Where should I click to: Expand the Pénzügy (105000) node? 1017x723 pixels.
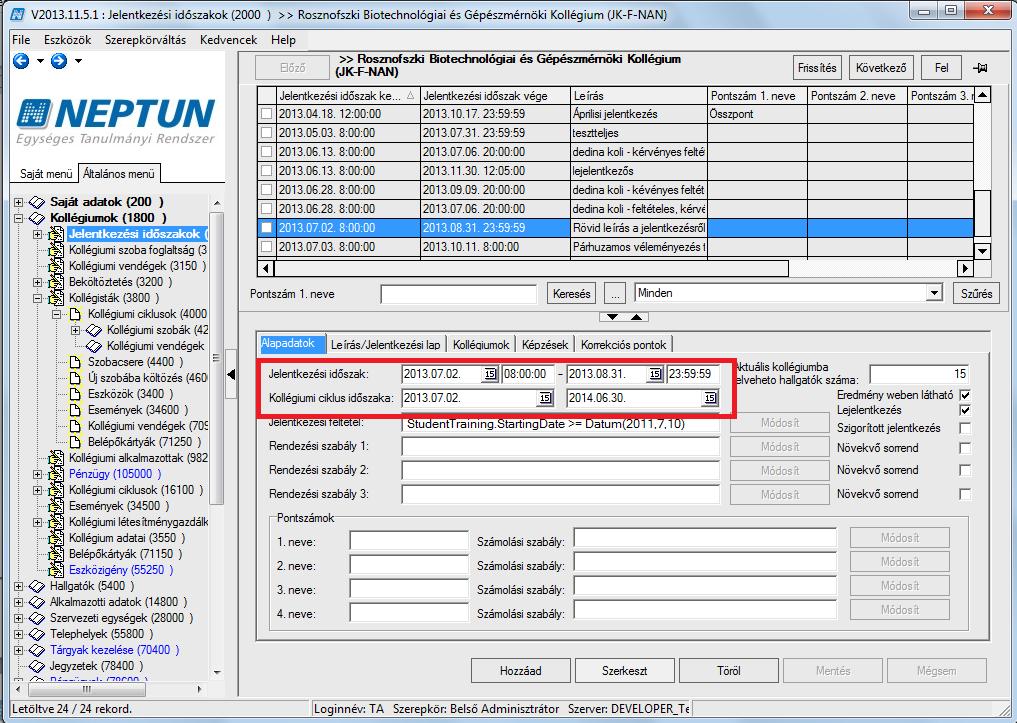pyautogui.click(x=38, y=474)
